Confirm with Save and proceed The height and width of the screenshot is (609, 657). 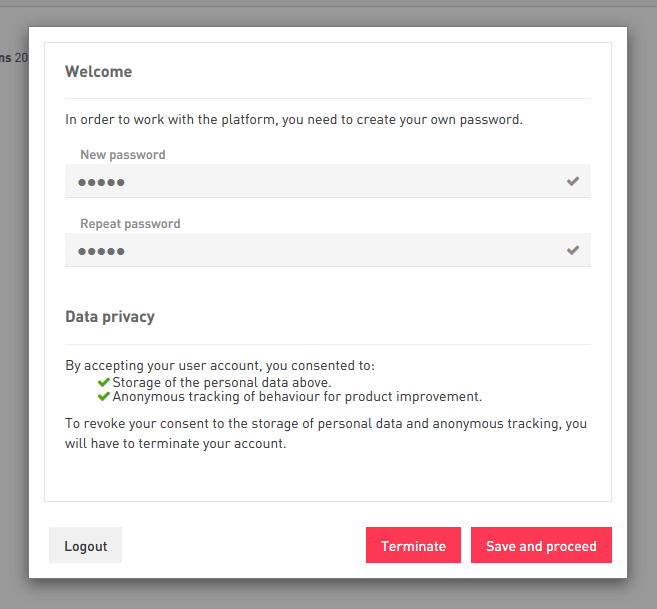[x=541, y=545]
